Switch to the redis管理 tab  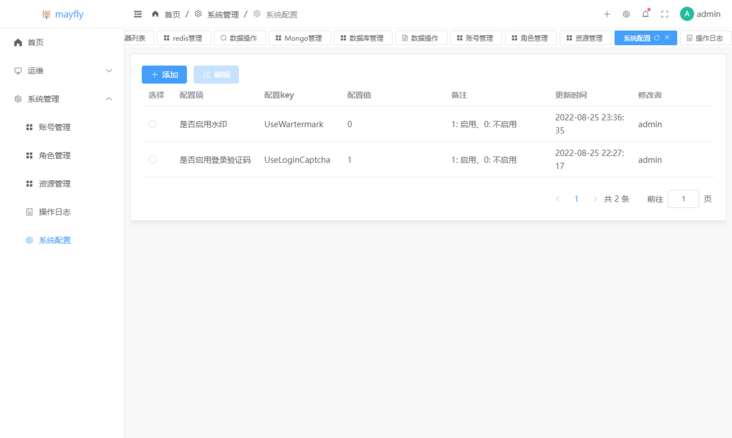(x=181, y=38)
